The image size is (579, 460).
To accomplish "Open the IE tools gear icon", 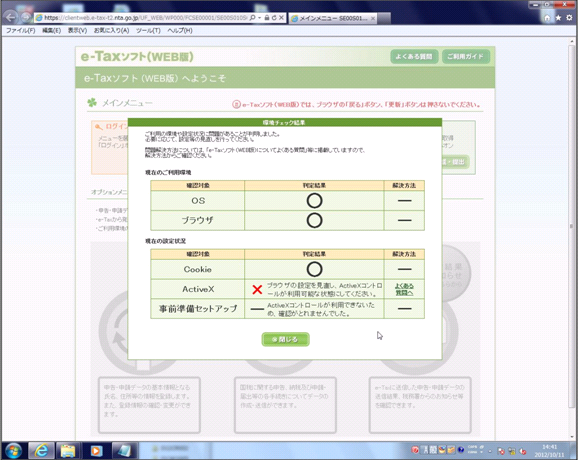I will 569,18.
